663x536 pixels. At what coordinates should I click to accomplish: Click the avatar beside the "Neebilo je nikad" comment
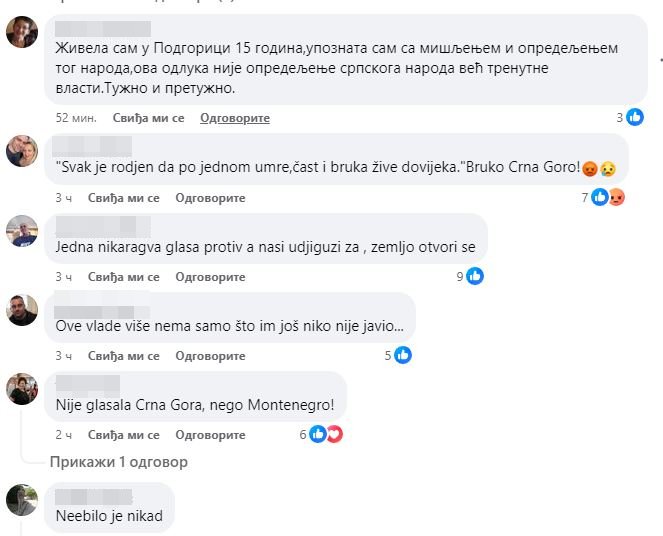(22, 499)
